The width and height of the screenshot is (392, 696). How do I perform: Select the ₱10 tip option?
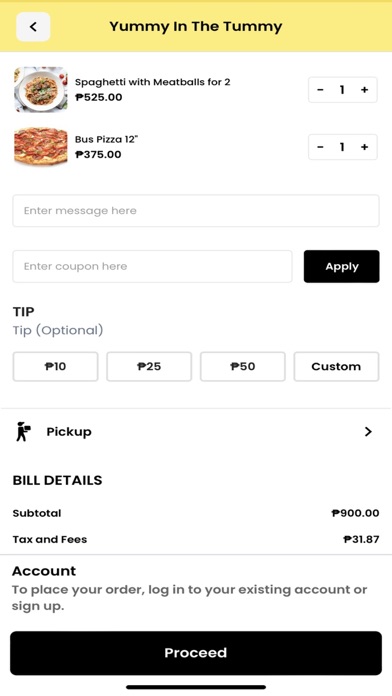(x=55, y=367)
